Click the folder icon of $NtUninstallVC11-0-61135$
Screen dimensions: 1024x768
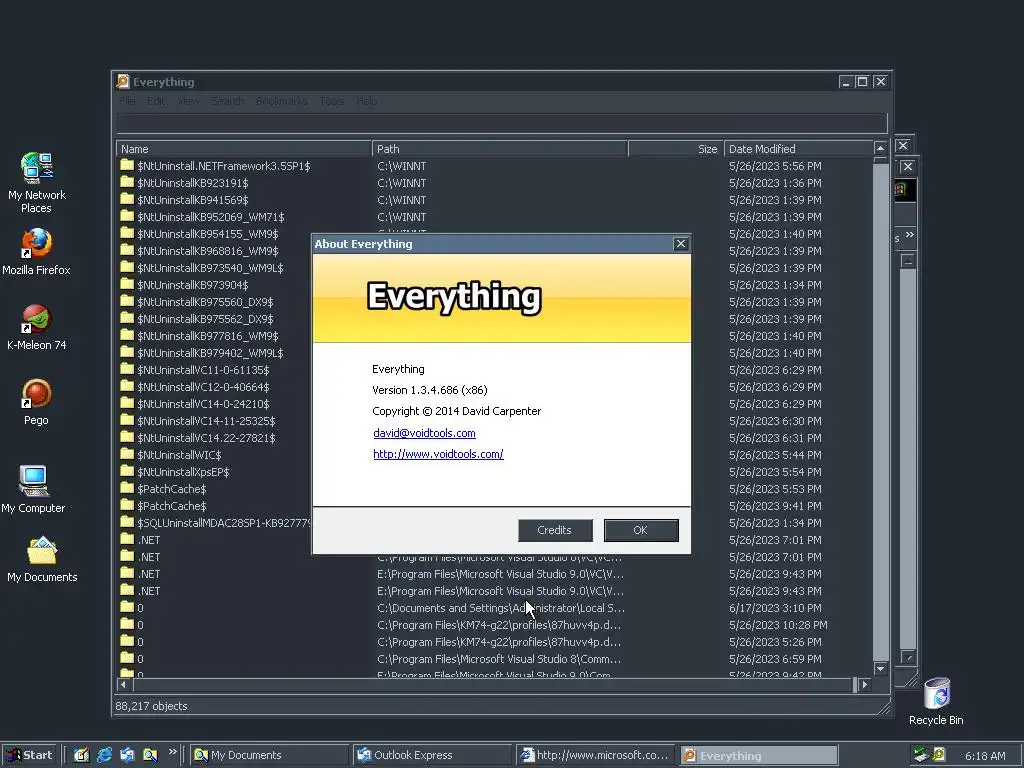click(x=127, y=370)
